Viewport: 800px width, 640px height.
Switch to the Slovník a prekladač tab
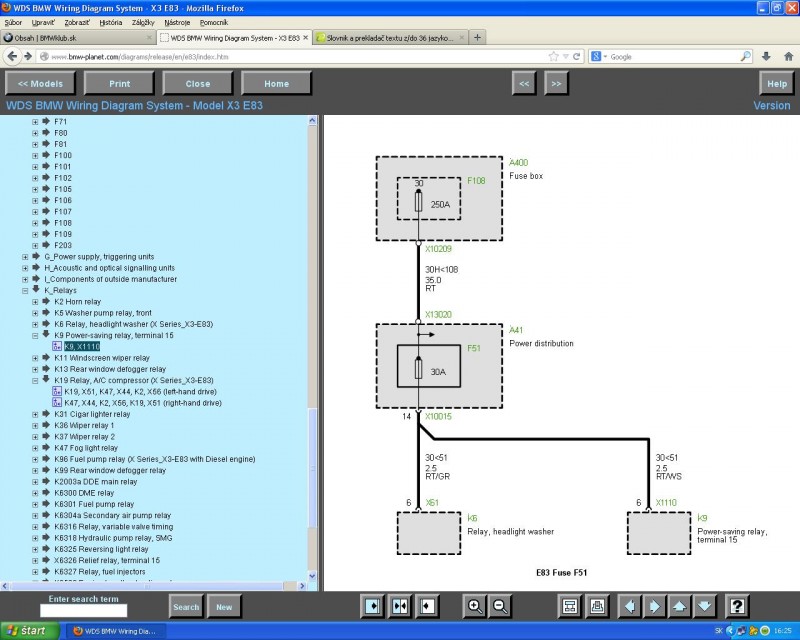[387, 37]
